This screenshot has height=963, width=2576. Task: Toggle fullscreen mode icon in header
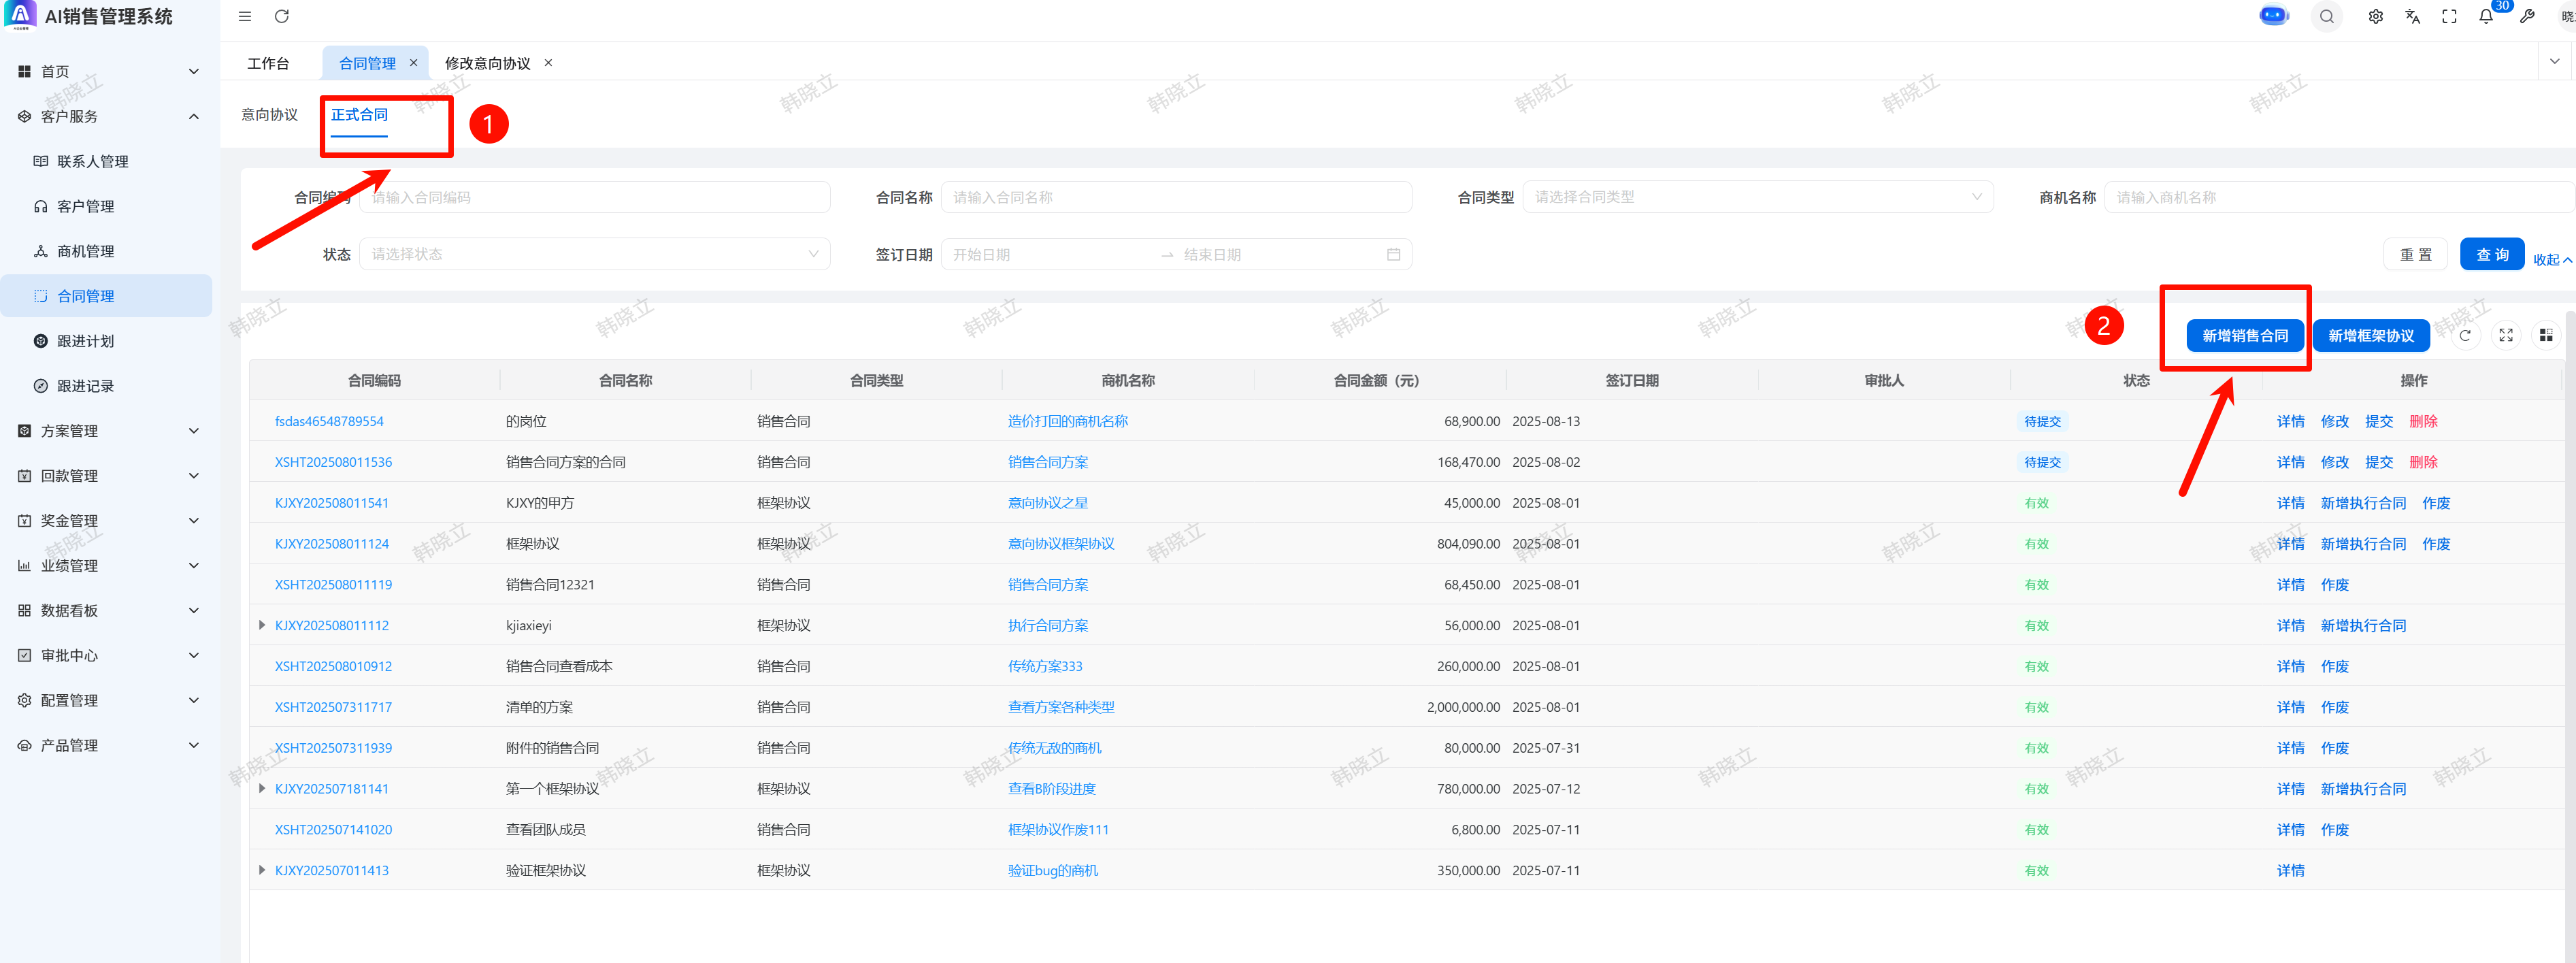(2449, 16)
